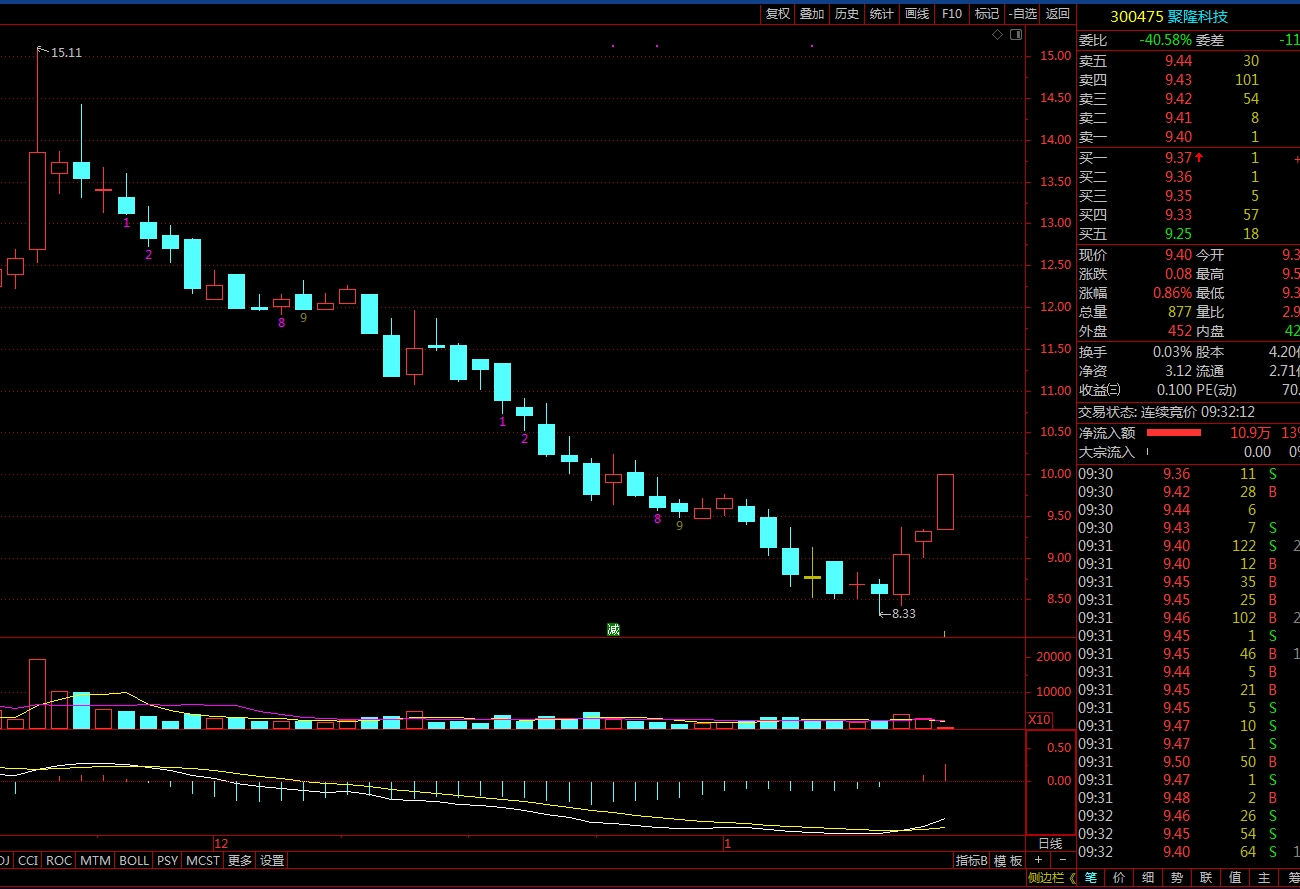Click the 卖三 ask row at 9.42

tap(1188, 99)
